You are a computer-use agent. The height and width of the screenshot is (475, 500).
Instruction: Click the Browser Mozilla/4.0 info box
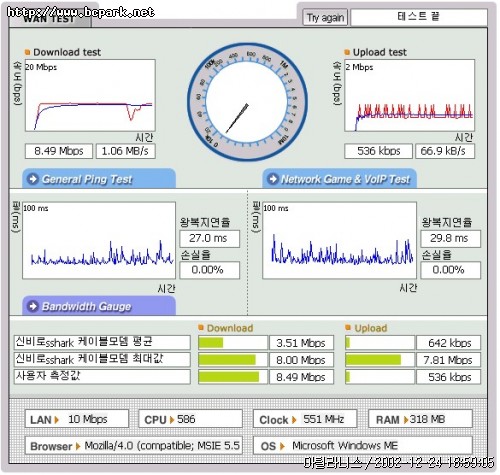134,446
